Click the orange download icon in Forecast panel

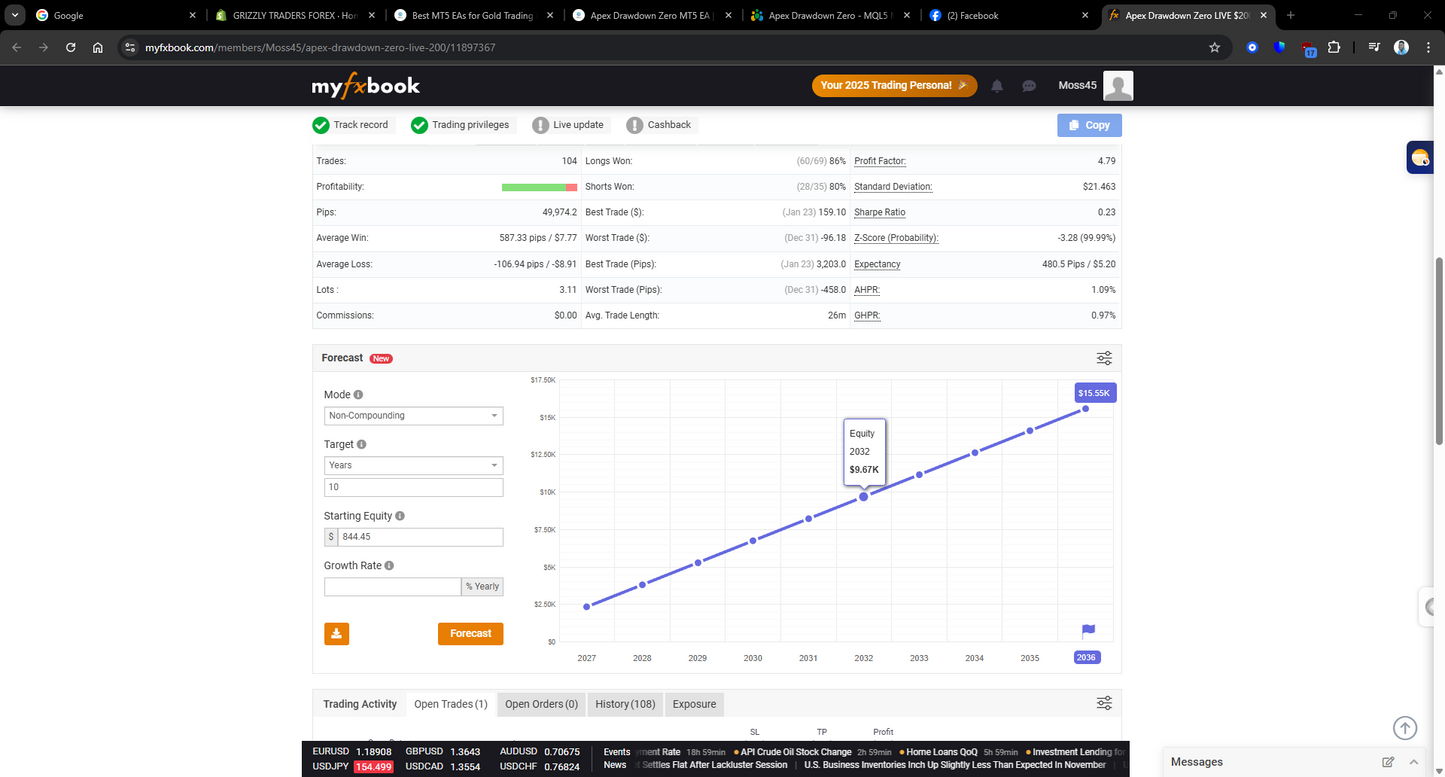(x=336, y=633)
